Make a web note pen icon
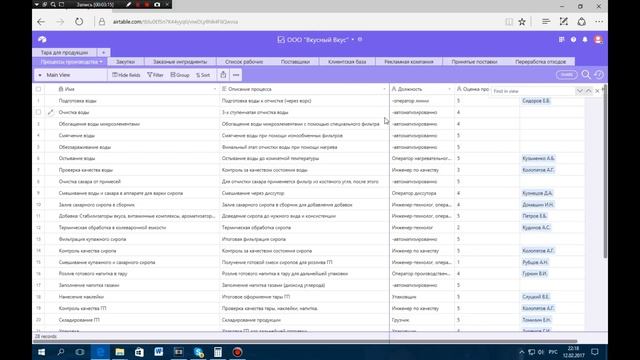The width and height of the screenshot is (640, 360). tap(564, 22)
